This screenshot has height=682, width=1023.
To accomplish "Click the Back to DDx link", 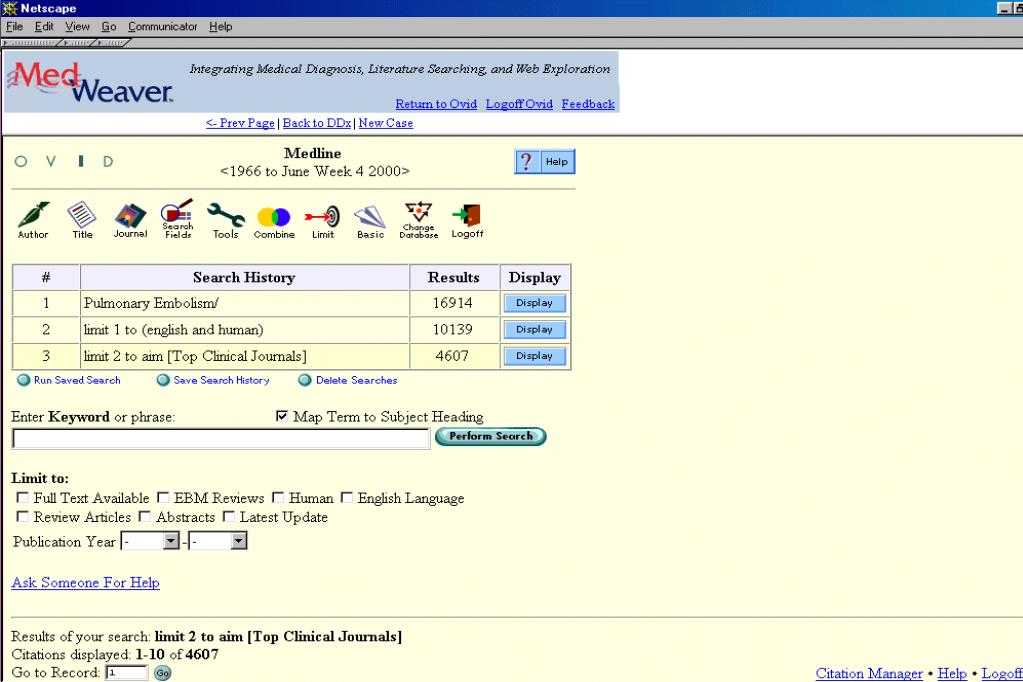I will (x=317, y=123).
